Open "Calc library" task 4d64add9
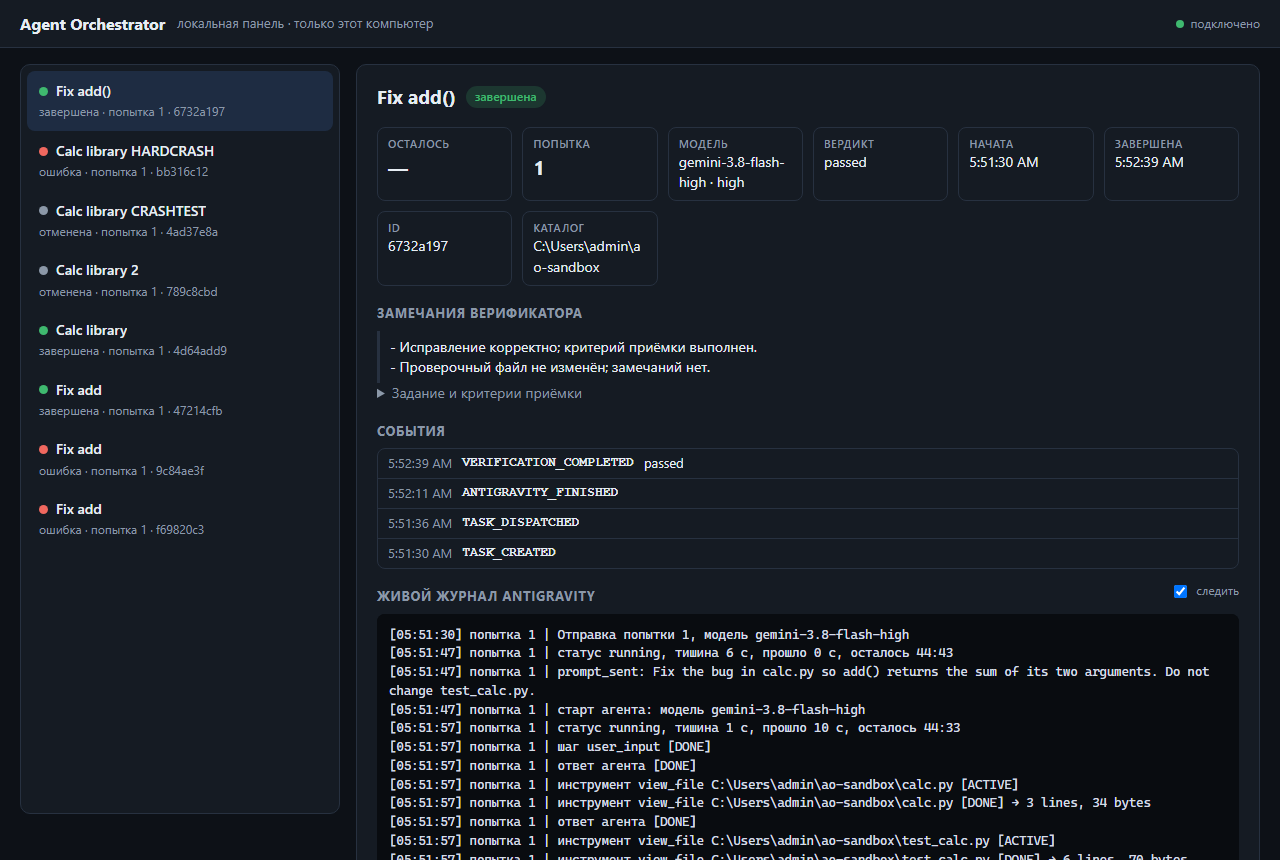The width and height of the screenshot is (1280, 860). 180,340
